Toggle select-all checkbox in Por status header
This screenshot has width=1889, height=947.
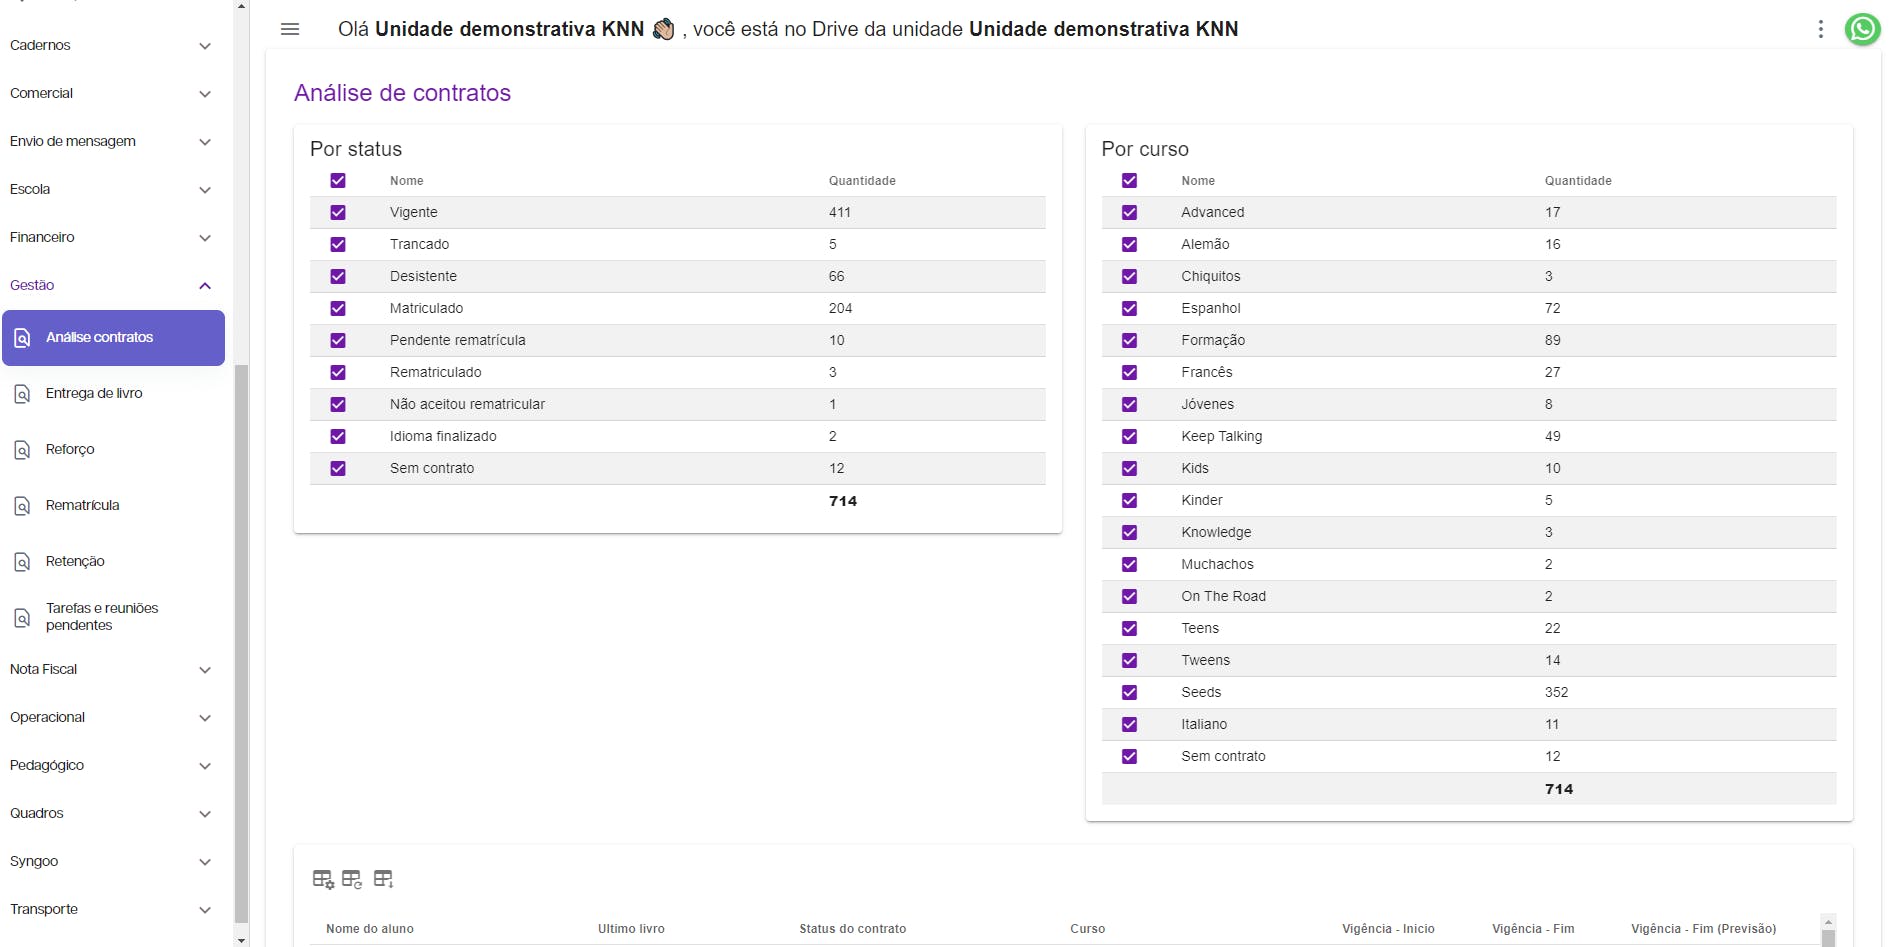[338, 180]
